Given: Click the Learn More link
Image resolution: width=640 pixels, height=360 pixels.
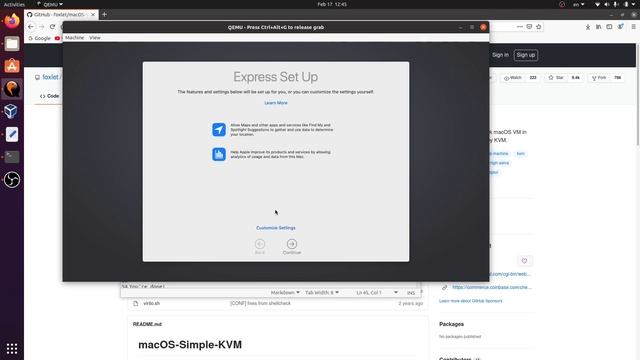Looking at the screenshot, I should pyautogui.click(x=276, y=103).
